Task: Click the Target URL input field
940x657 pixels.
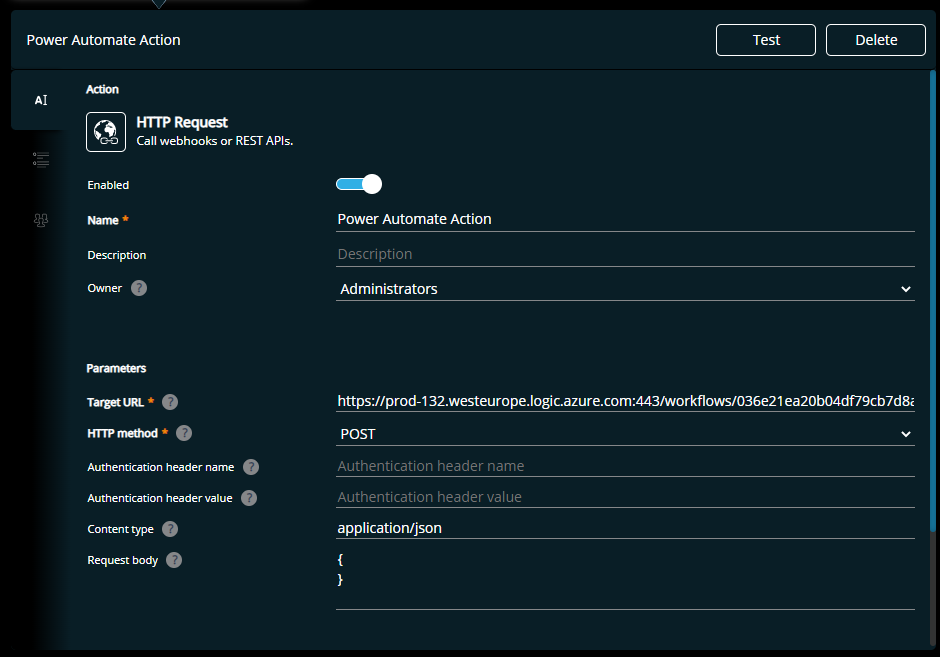Action: 625,401
